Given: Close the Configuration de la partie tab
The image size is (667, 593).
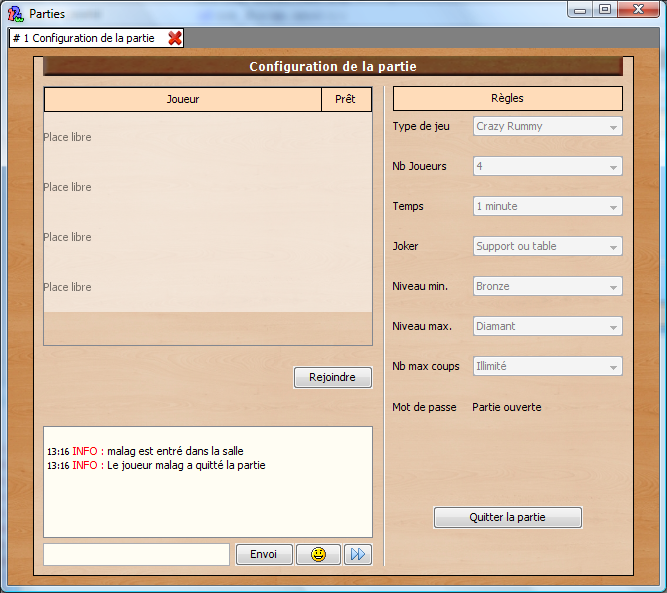Looking at the screenshot, I should point(175,38).
